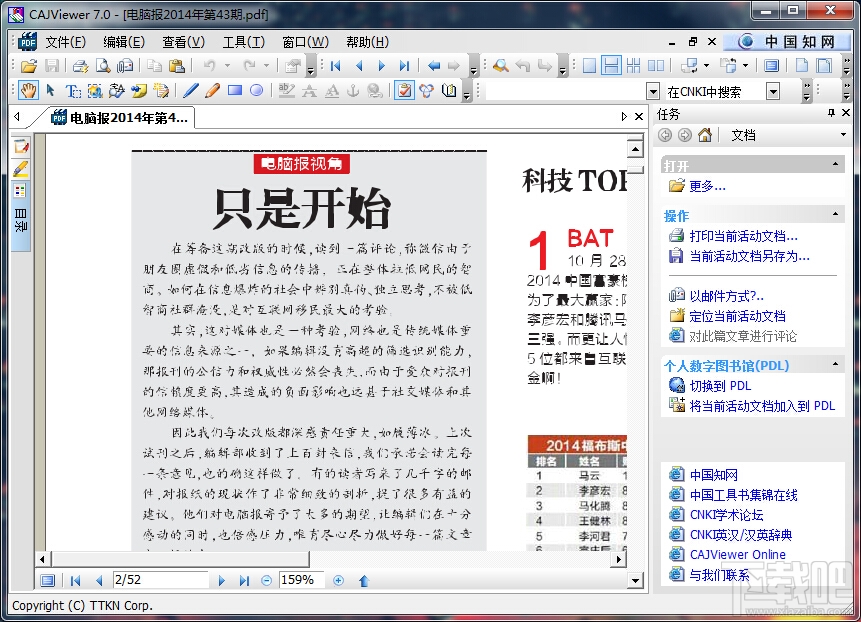This screenshot has height=622, width=861.
Task: Select the orange Pencil drawing tool
Action: [213, 91]
